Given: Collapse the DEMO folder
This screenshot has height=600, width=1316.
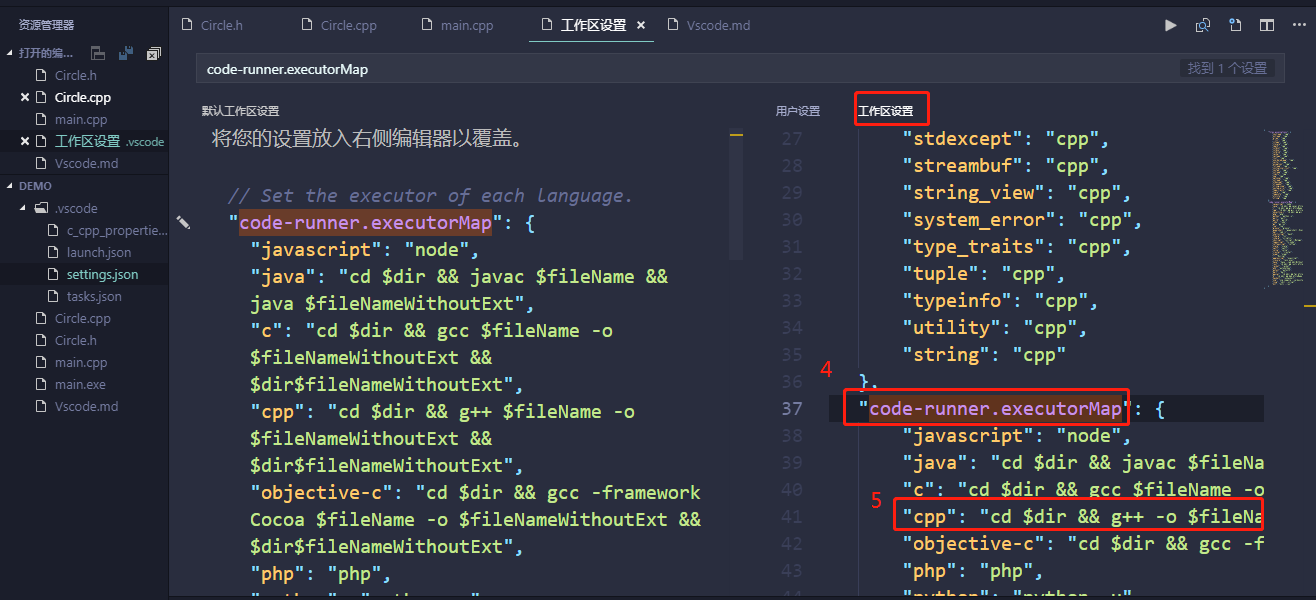Looking at the screenshot, I should tap(9, 185).
